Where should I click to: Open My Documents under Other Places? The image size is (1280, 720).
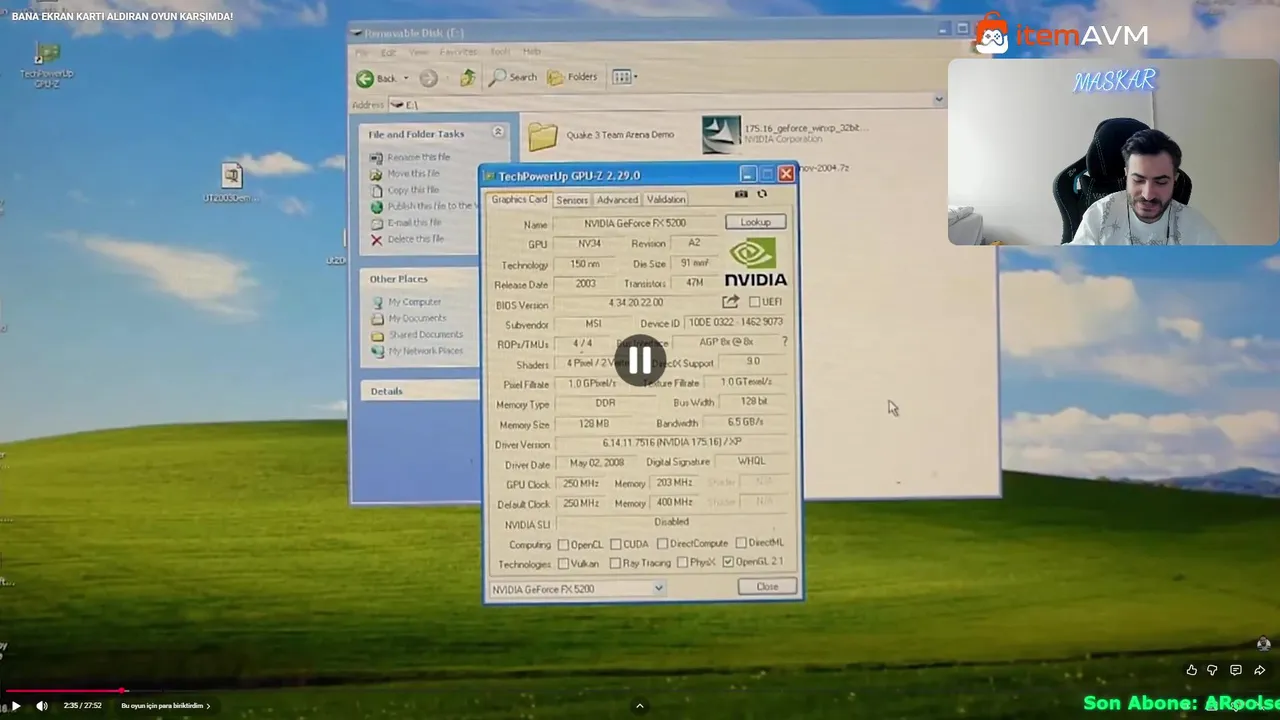point(409,318)
